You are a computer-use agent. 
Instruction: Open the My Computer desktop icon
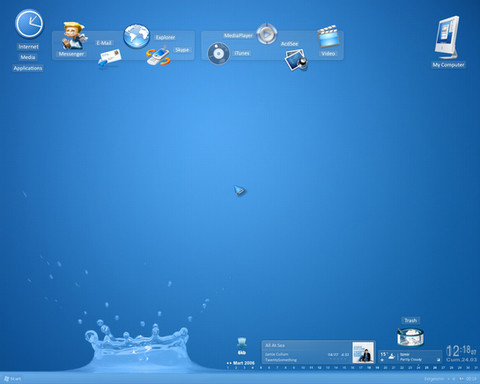click(448, 37)
